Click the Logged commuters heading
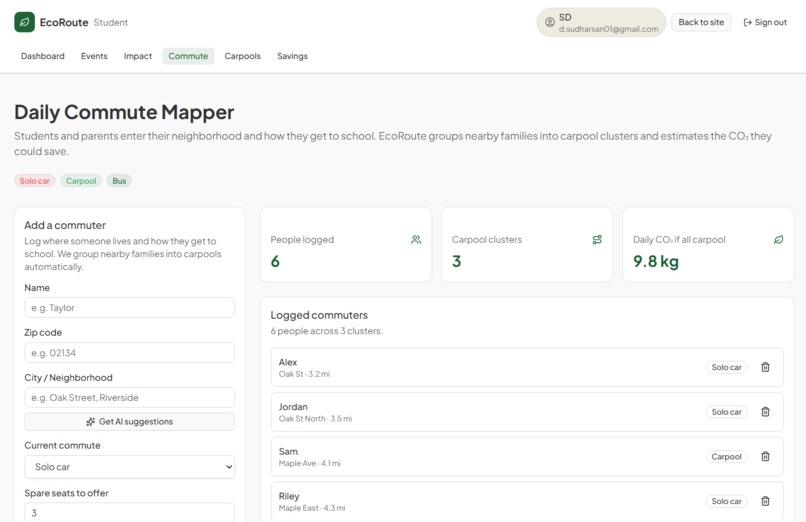The image size is (806, 522). click(x=319, y=315)
